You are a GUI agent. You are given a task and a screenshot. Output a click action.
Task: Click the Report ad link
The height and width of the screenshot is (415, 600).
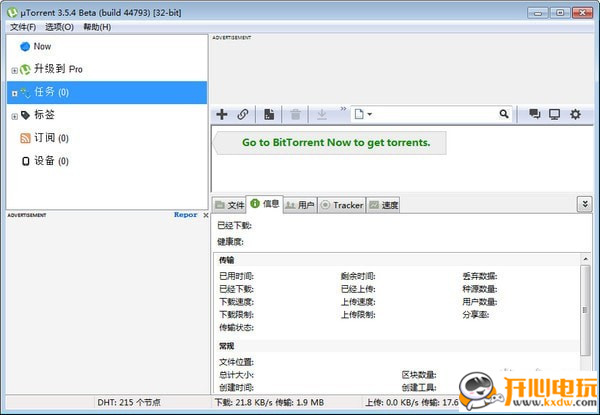[x=186, y=215]
